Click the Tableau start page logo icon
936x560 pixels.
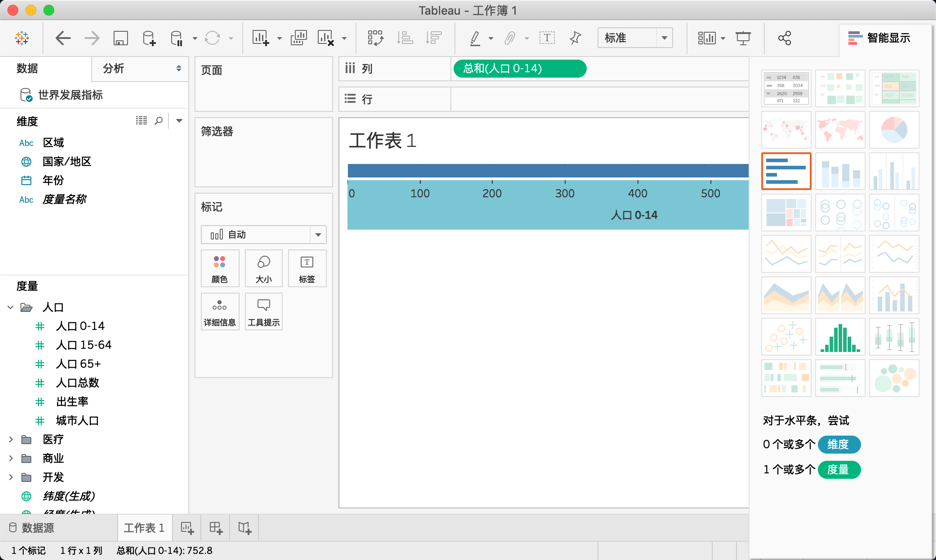22,38
